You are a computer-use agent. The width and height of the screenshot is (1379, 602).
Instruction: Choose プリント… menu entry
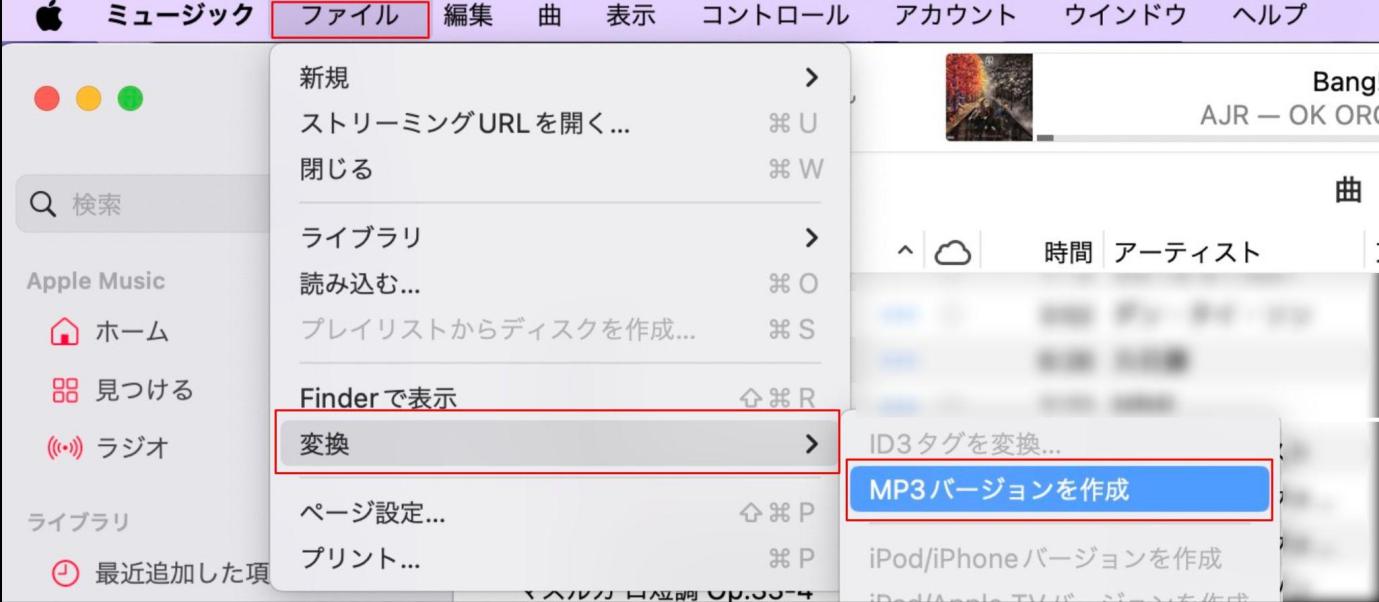[560, 559]
